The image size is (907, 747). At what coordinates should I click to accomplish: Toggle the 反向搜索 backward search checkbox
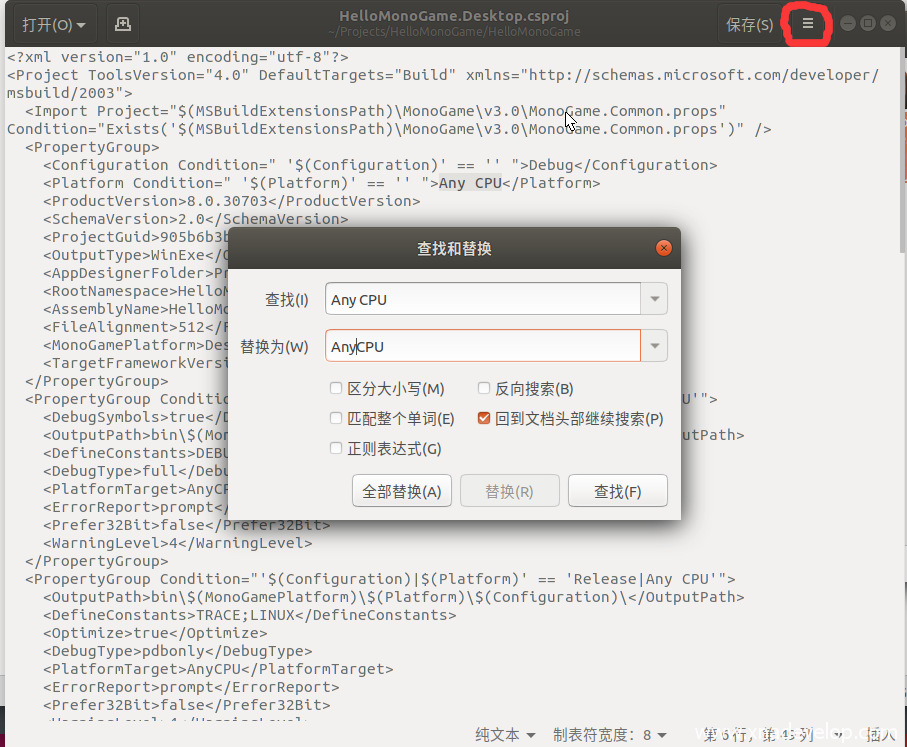coord(484,389)
